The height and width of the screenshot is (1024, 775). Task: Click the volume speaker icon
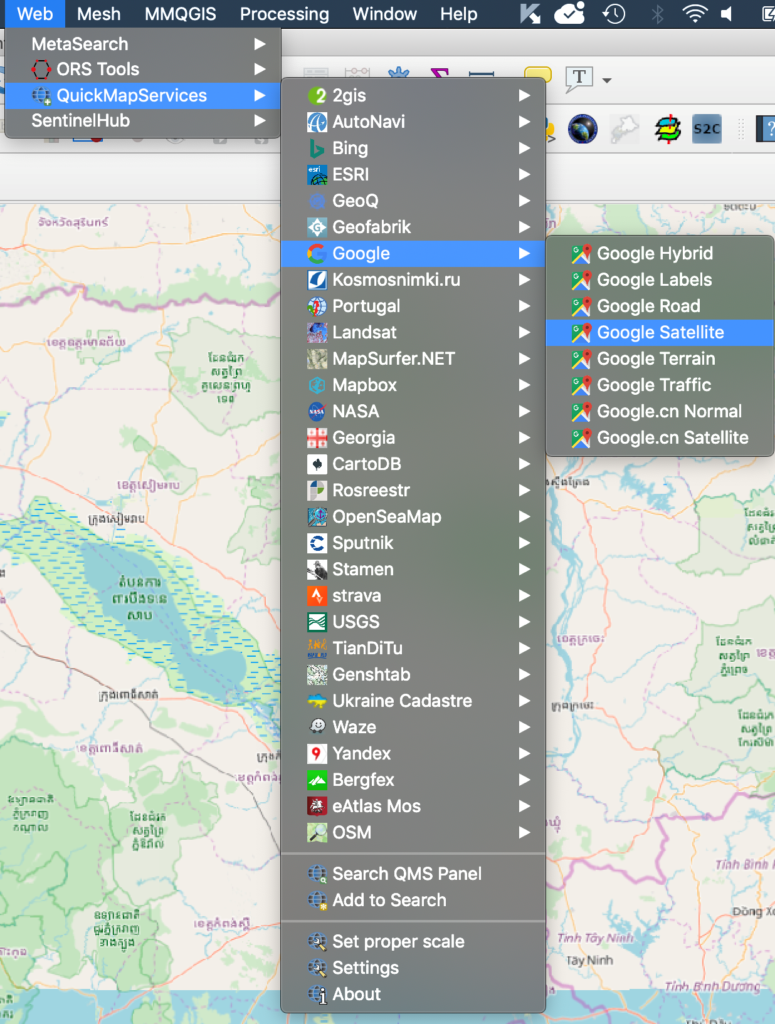(x=727, y=14)
